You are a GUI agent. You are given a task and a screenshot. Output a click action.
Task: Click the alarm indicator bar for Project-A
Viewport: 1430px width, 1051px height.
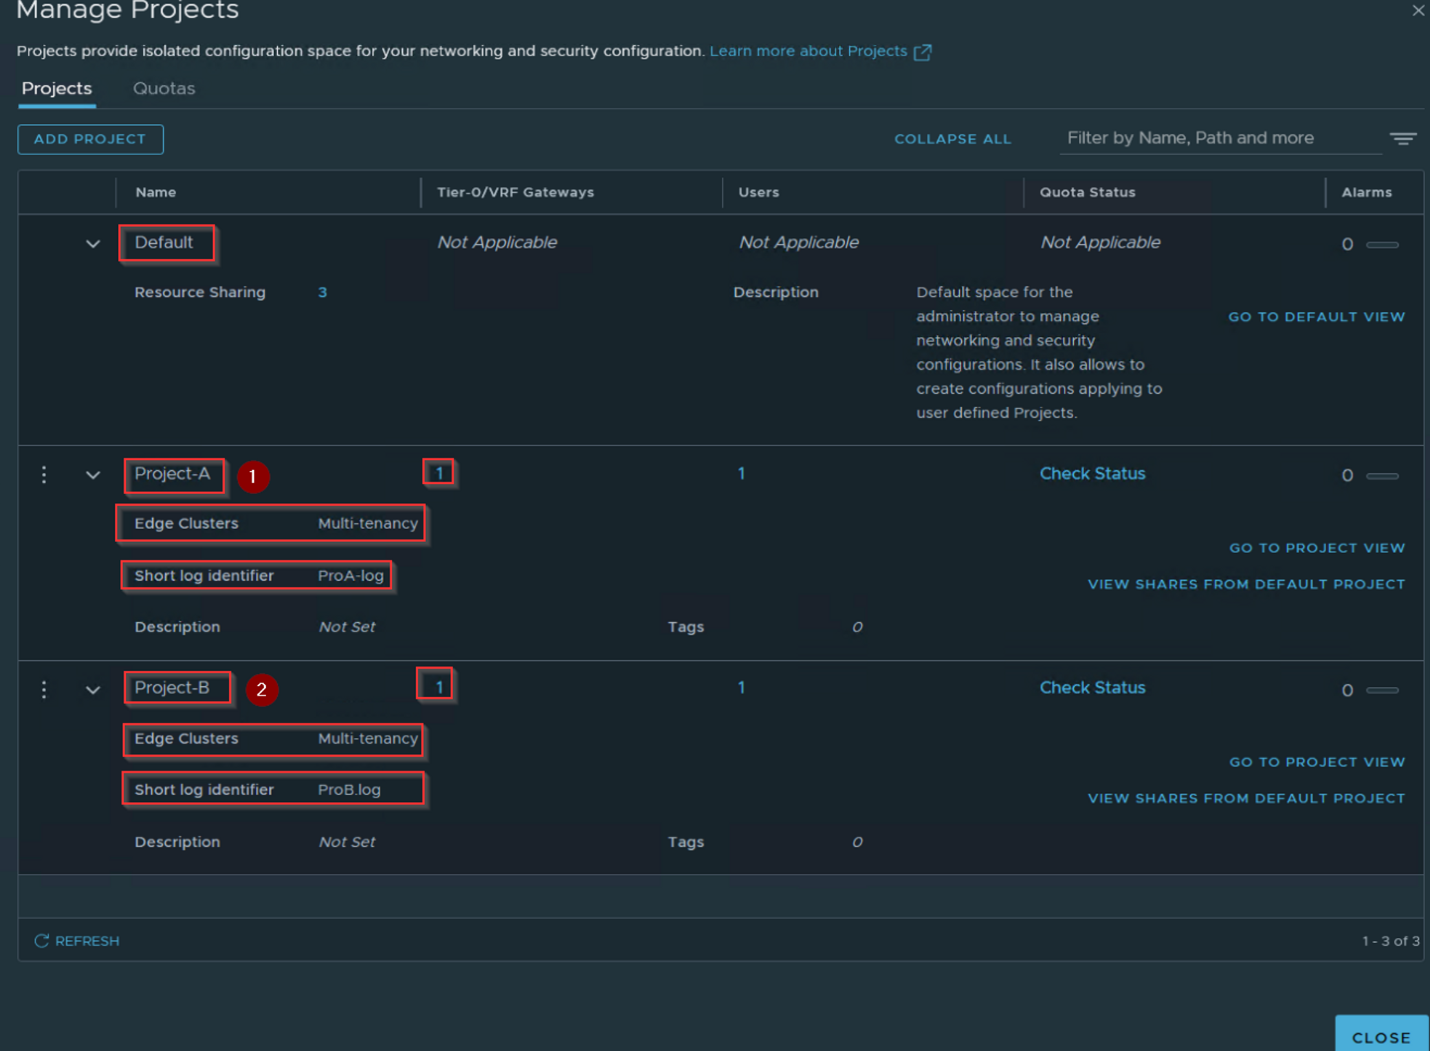point(1382,476)
